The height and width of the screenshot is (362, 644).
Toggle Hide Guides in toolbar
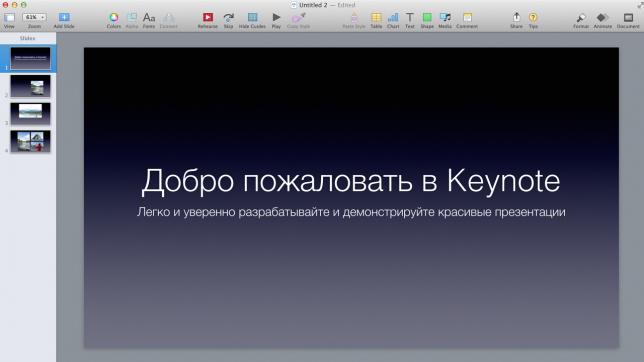coord(252,17)
